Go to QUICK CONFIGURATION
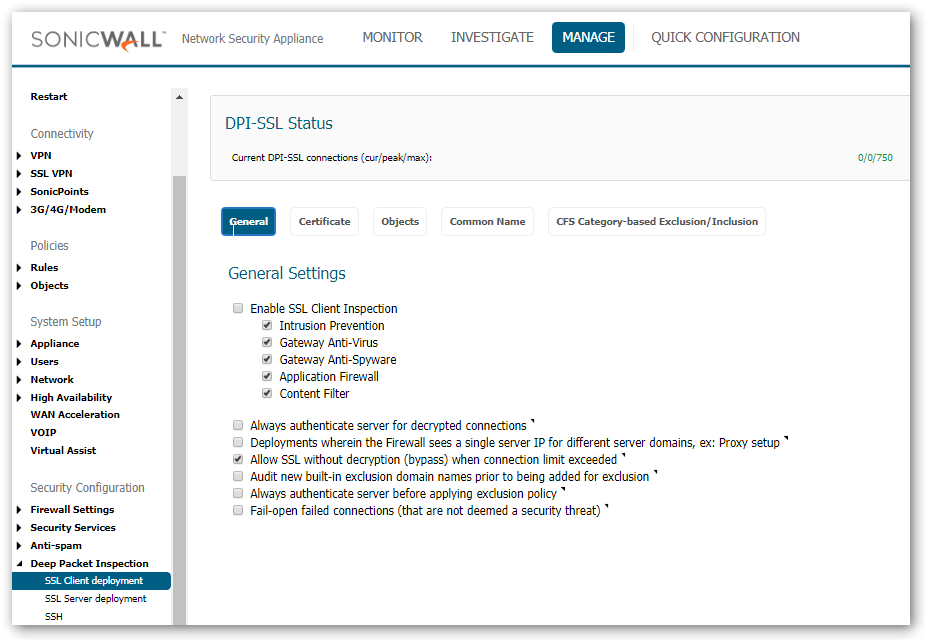Viewport: 926px width, 641px height. 725,38
